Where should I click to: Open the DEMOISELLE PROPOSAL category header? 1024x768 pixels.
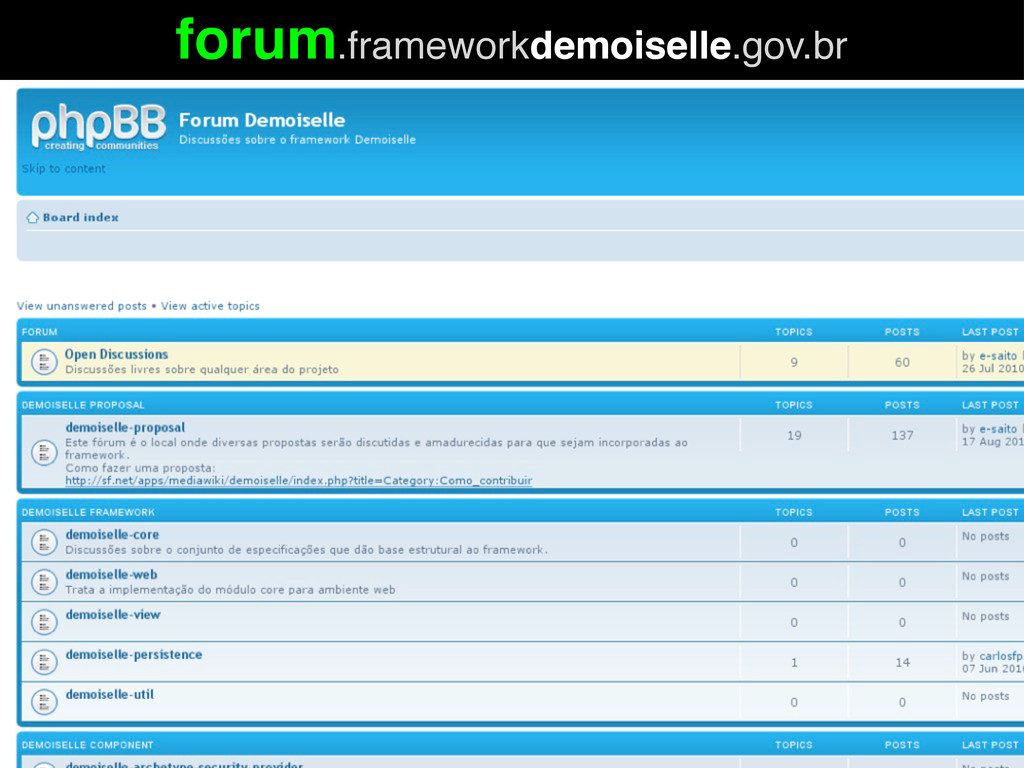point(83,405)
